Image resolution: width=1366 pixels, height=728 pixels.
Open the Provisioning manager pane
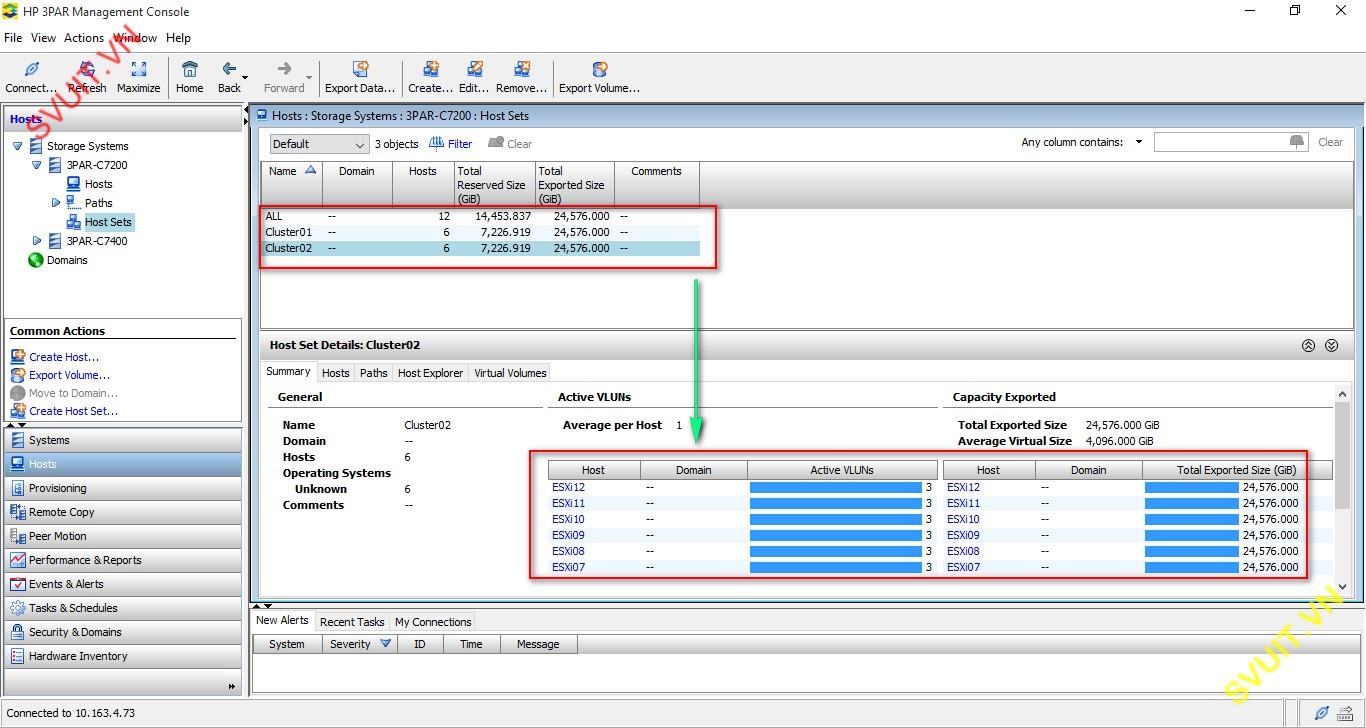pyautogui.click(x=123, y=488)
